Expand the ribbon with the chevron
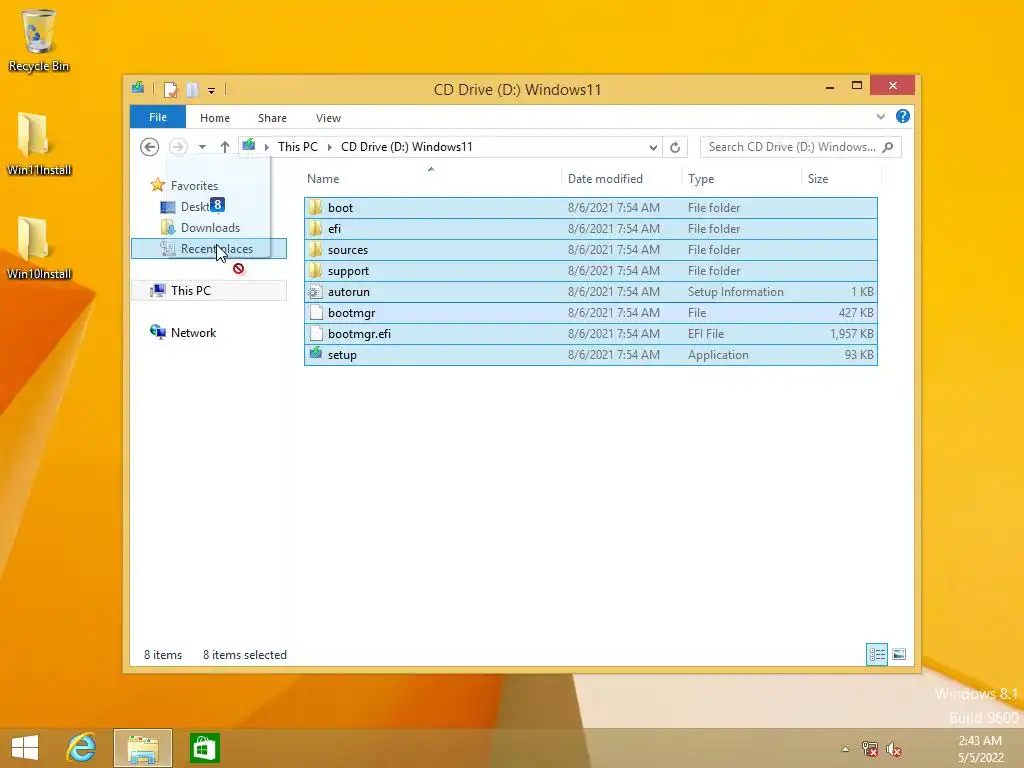Viewport: 1024px width, 768px height. [880, 116]
